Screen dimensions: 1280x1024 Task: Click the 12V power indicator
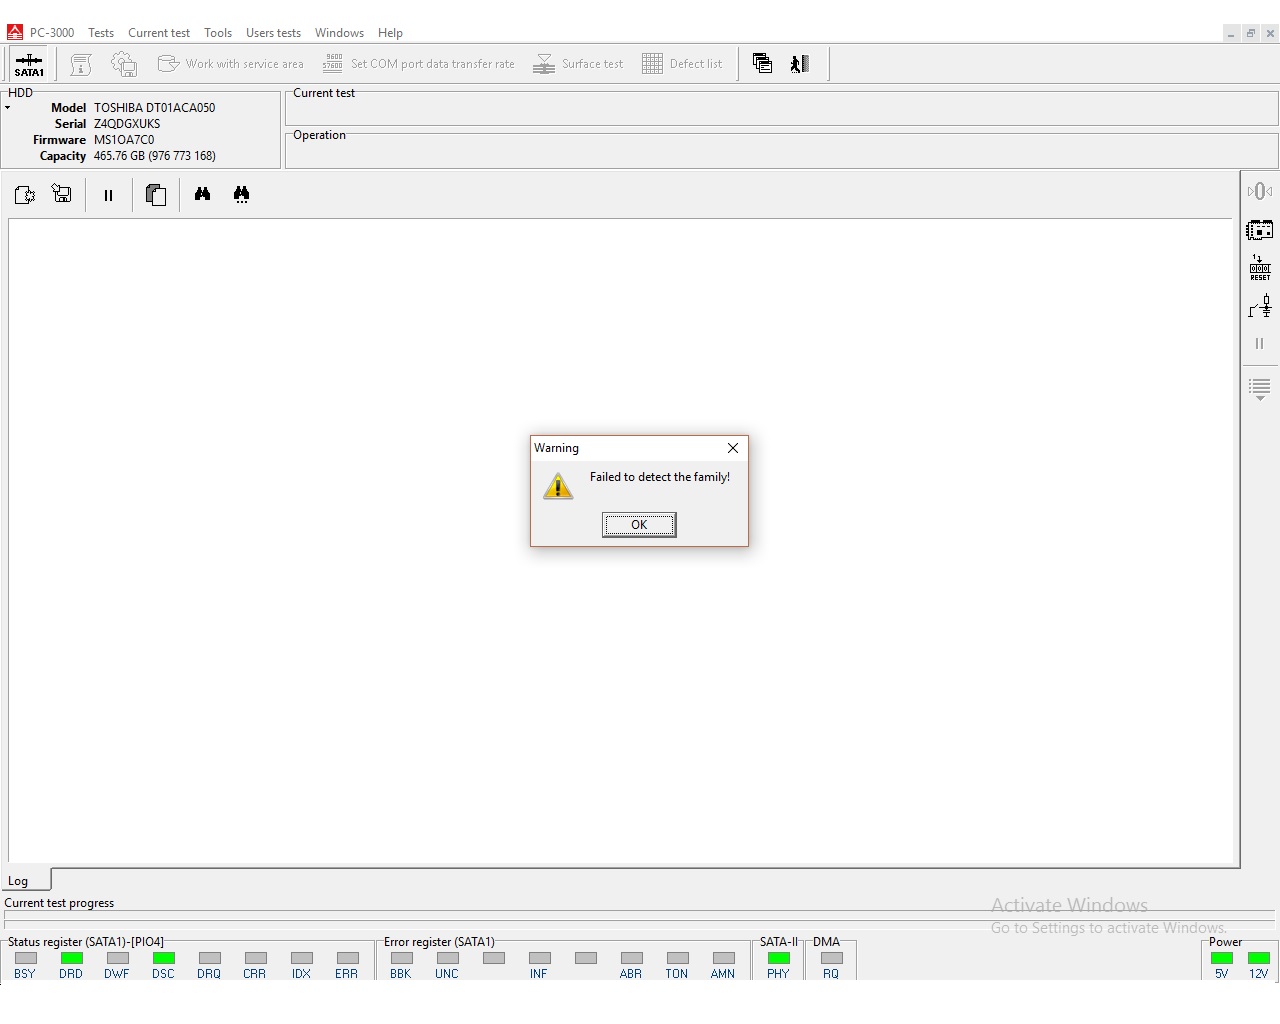tap(1259, 965)
